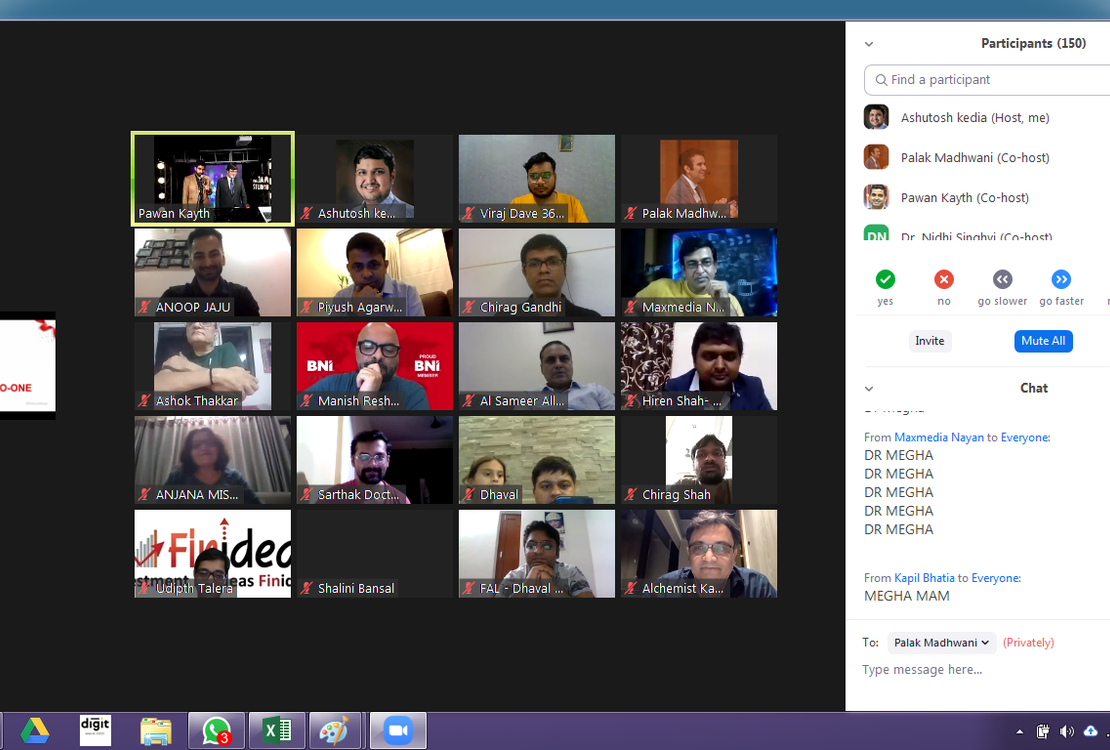Collapse the Chat panel chevron
This screenshot has width=1110, height=750.
coord(869,389)
